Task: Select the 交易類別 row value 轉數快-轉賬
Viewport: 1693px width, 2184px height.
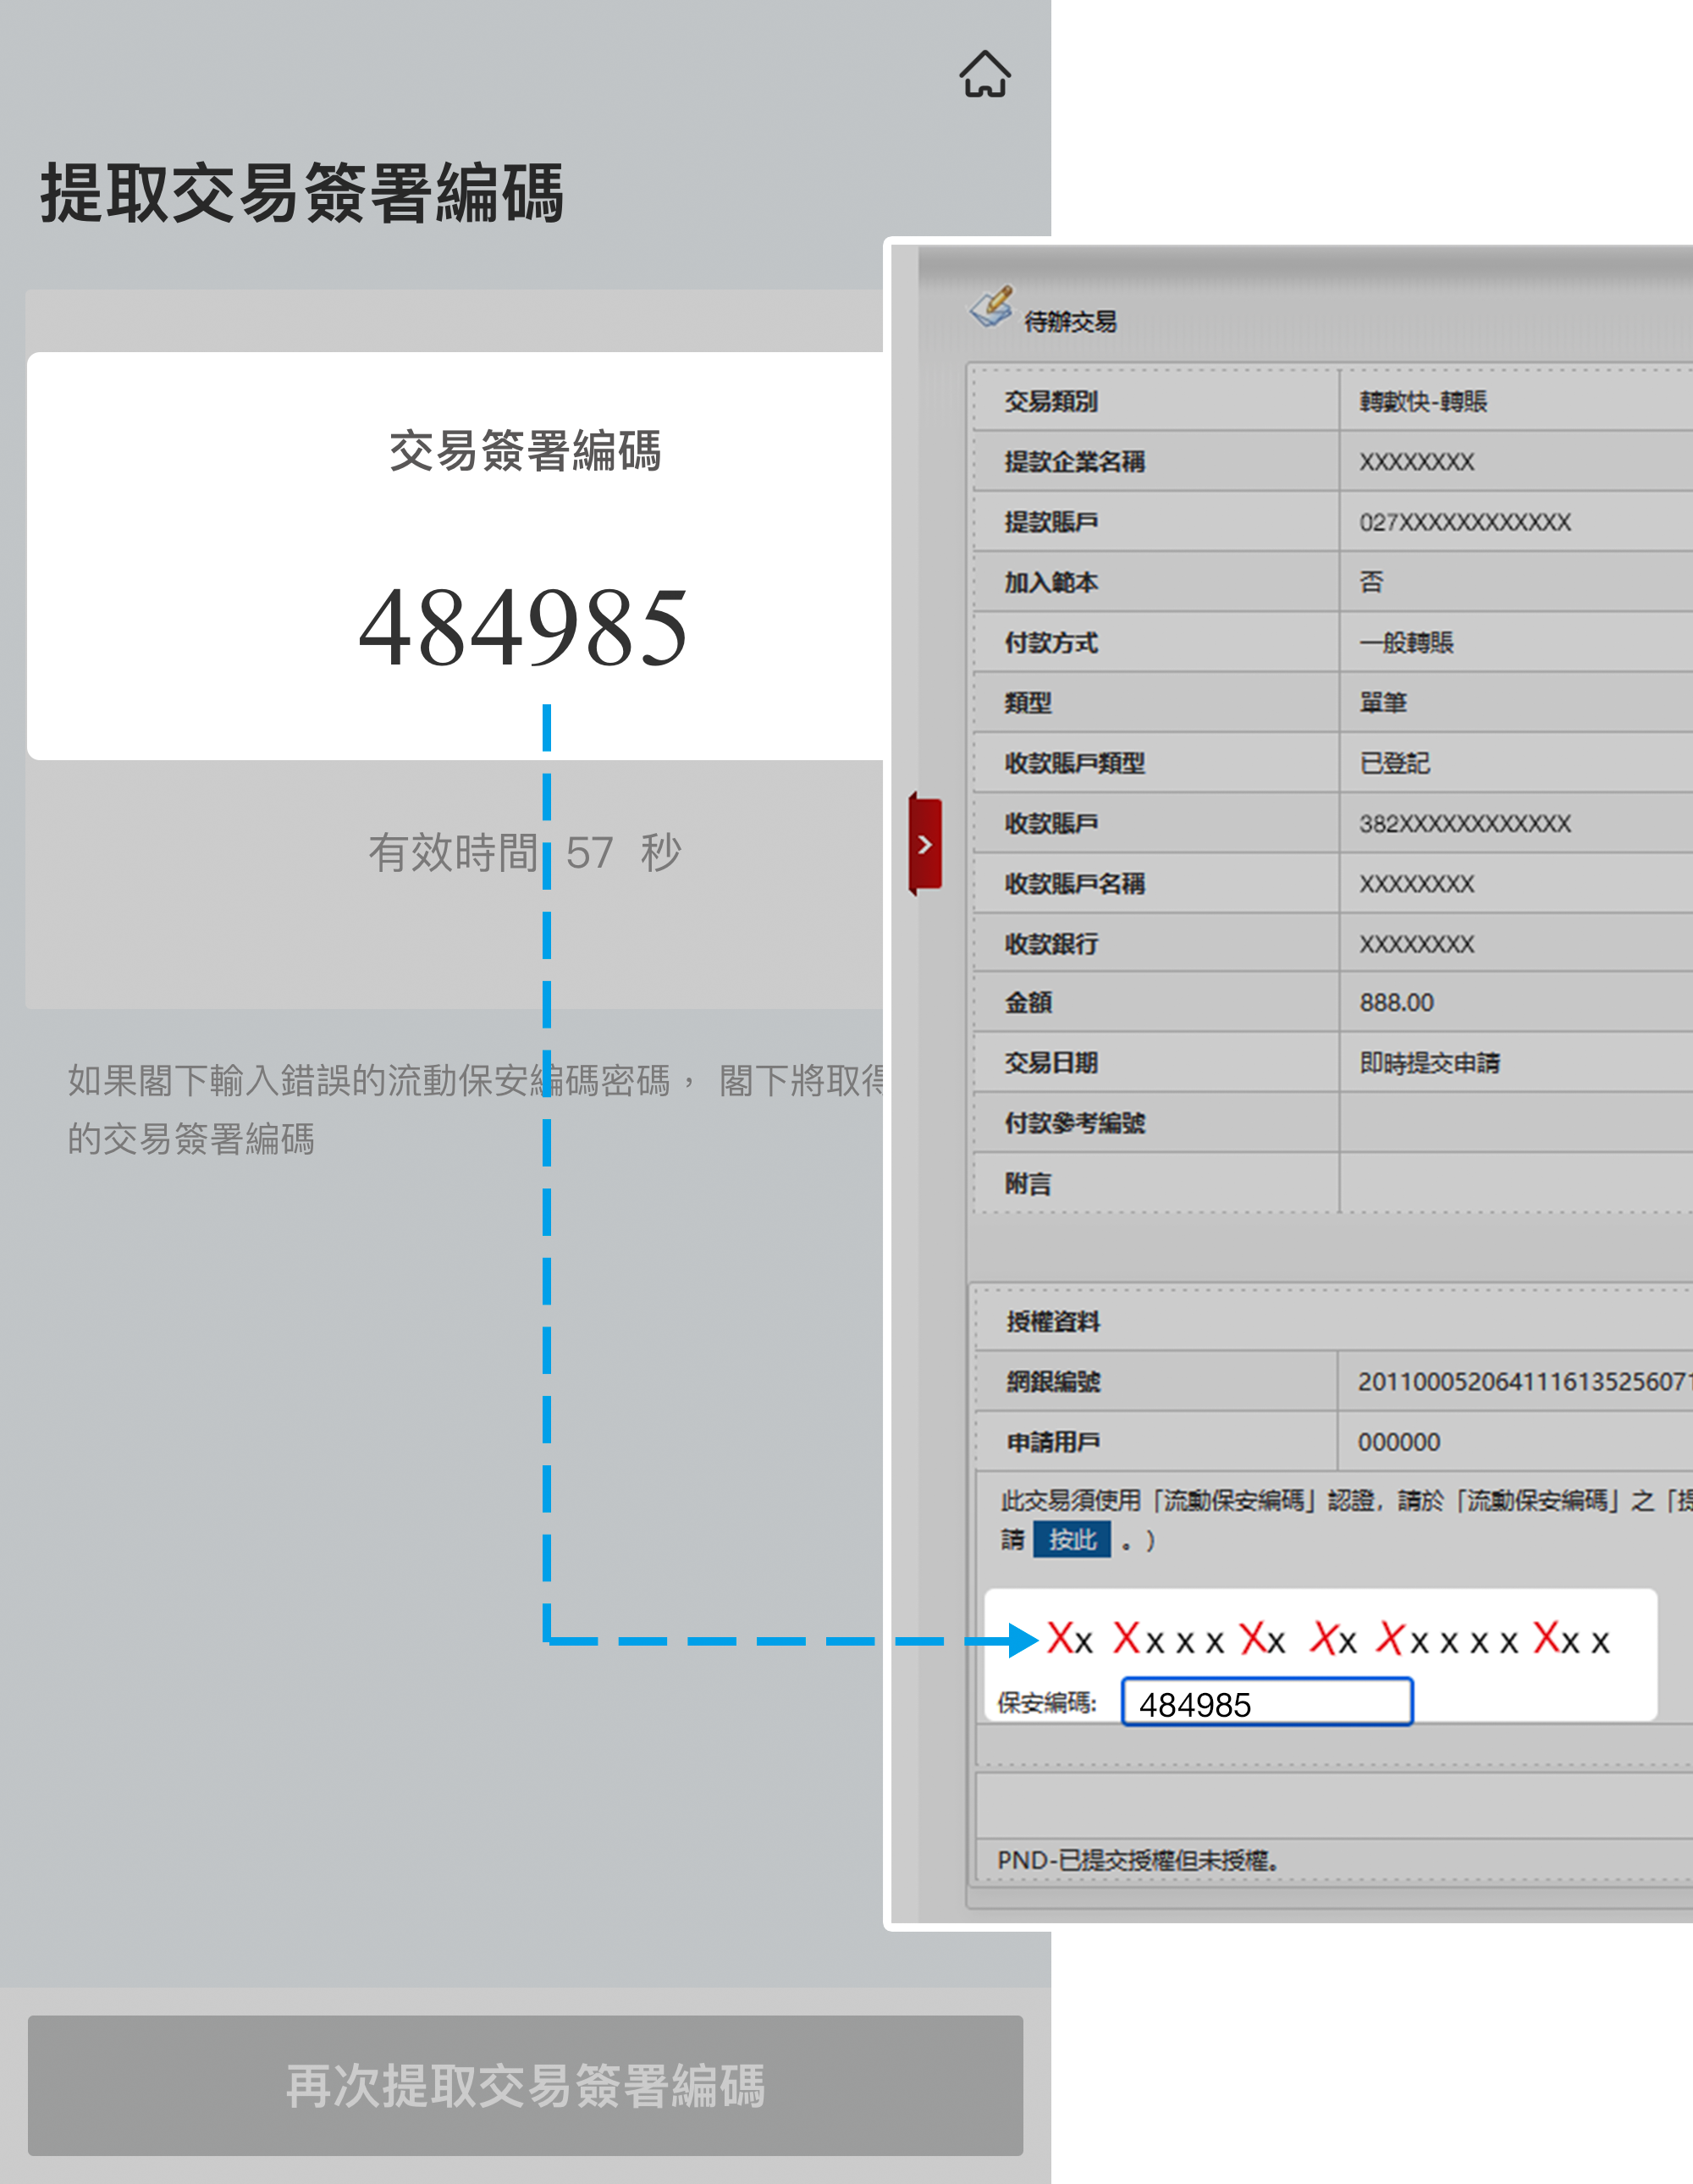Action: tap(1423, 402)
